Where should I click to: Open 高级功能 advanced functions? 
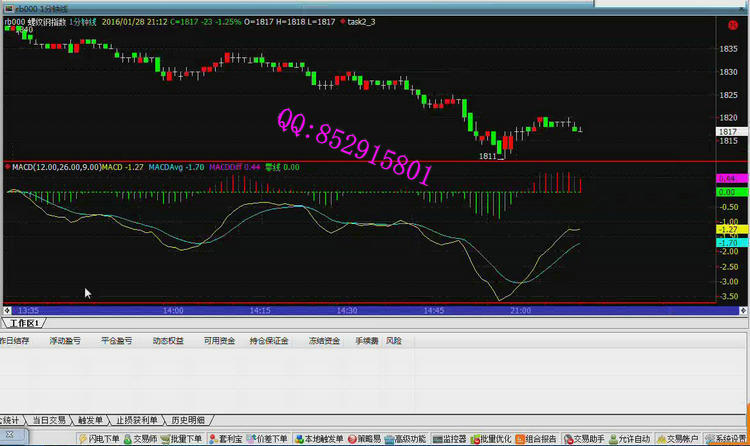click(x=410, y=439)
